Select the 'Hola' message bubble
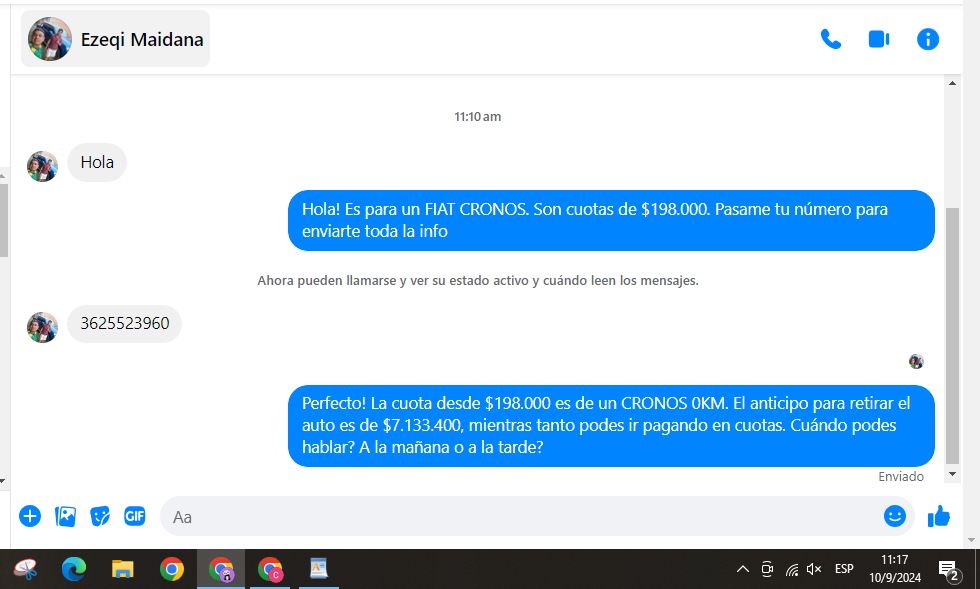This screenshot has height=589, width=980. pos(97,163)
